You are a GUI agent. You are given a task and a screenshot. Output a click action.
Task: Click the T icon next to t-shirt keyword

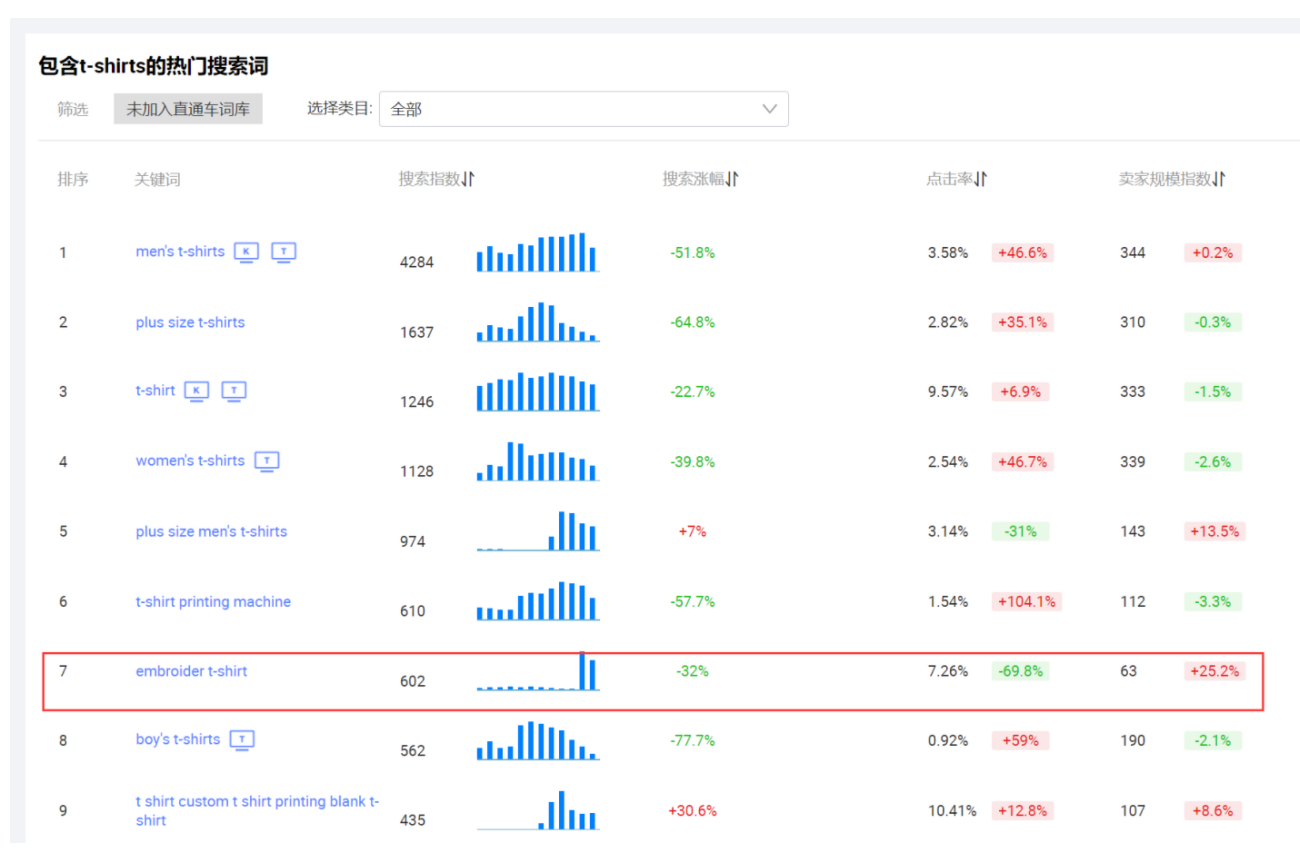click(x=234, y=391)
